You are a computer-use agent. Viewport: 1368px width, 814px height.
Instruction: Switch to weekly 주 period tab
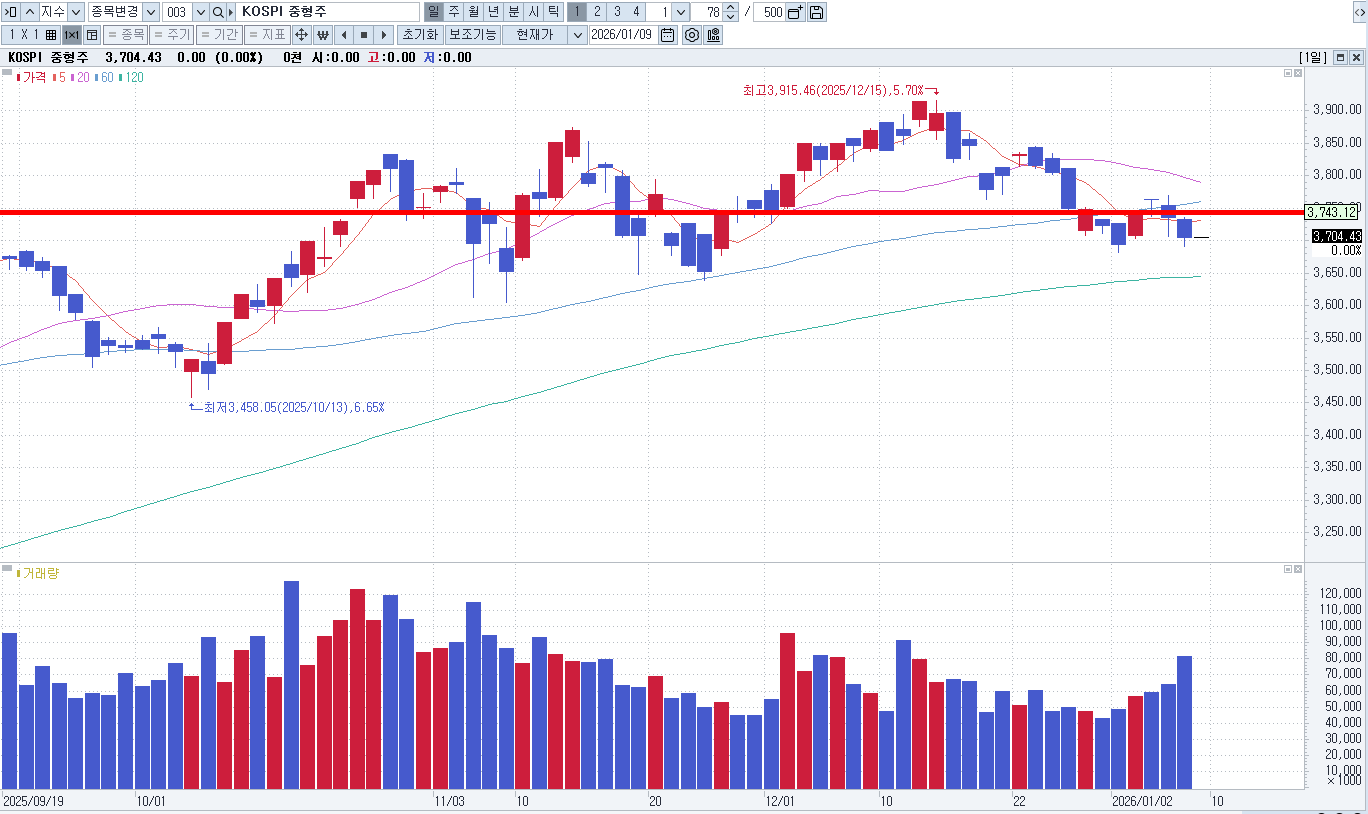click(x=454, y=12)
